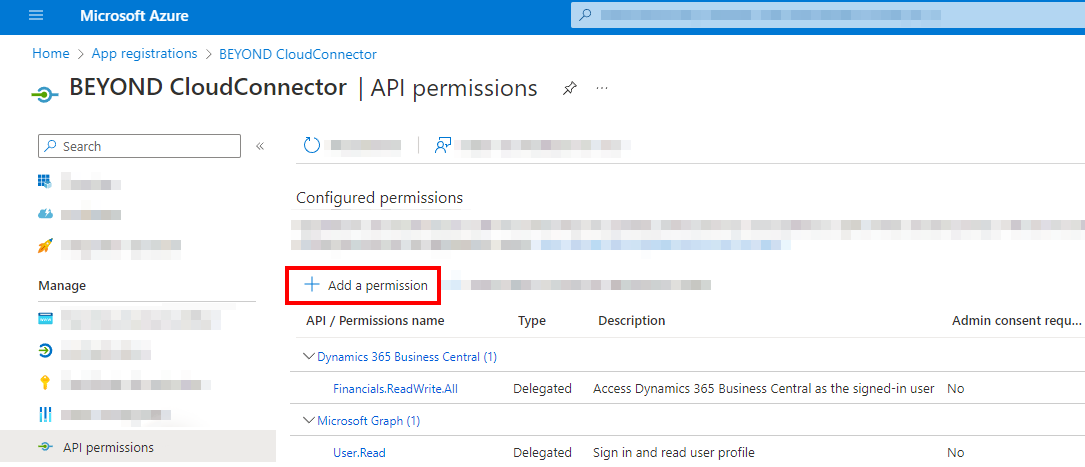Click Add a permission button

(364, 285)
